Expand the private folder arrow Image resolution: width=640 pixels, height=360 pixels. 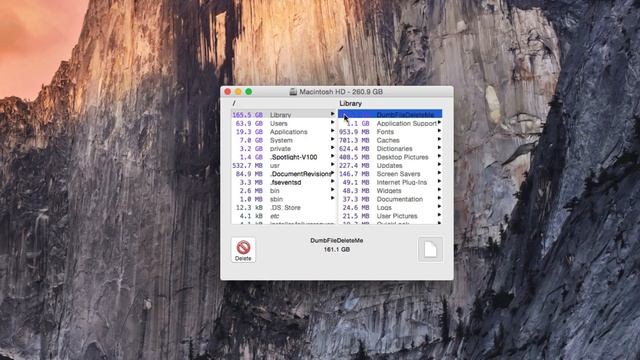point(332,148)
